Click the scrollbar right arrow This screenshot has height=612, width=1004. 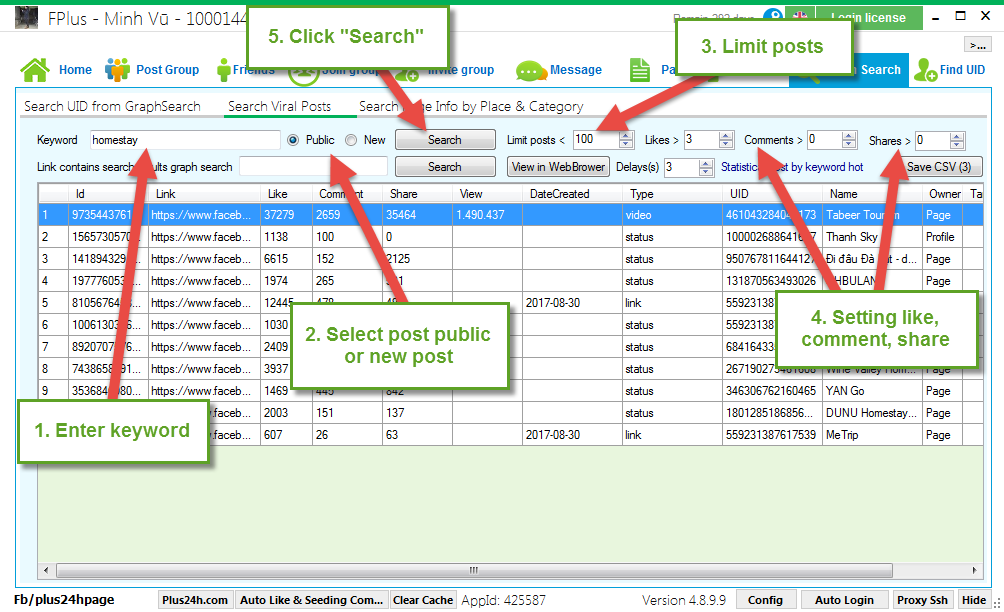point(975,570)
